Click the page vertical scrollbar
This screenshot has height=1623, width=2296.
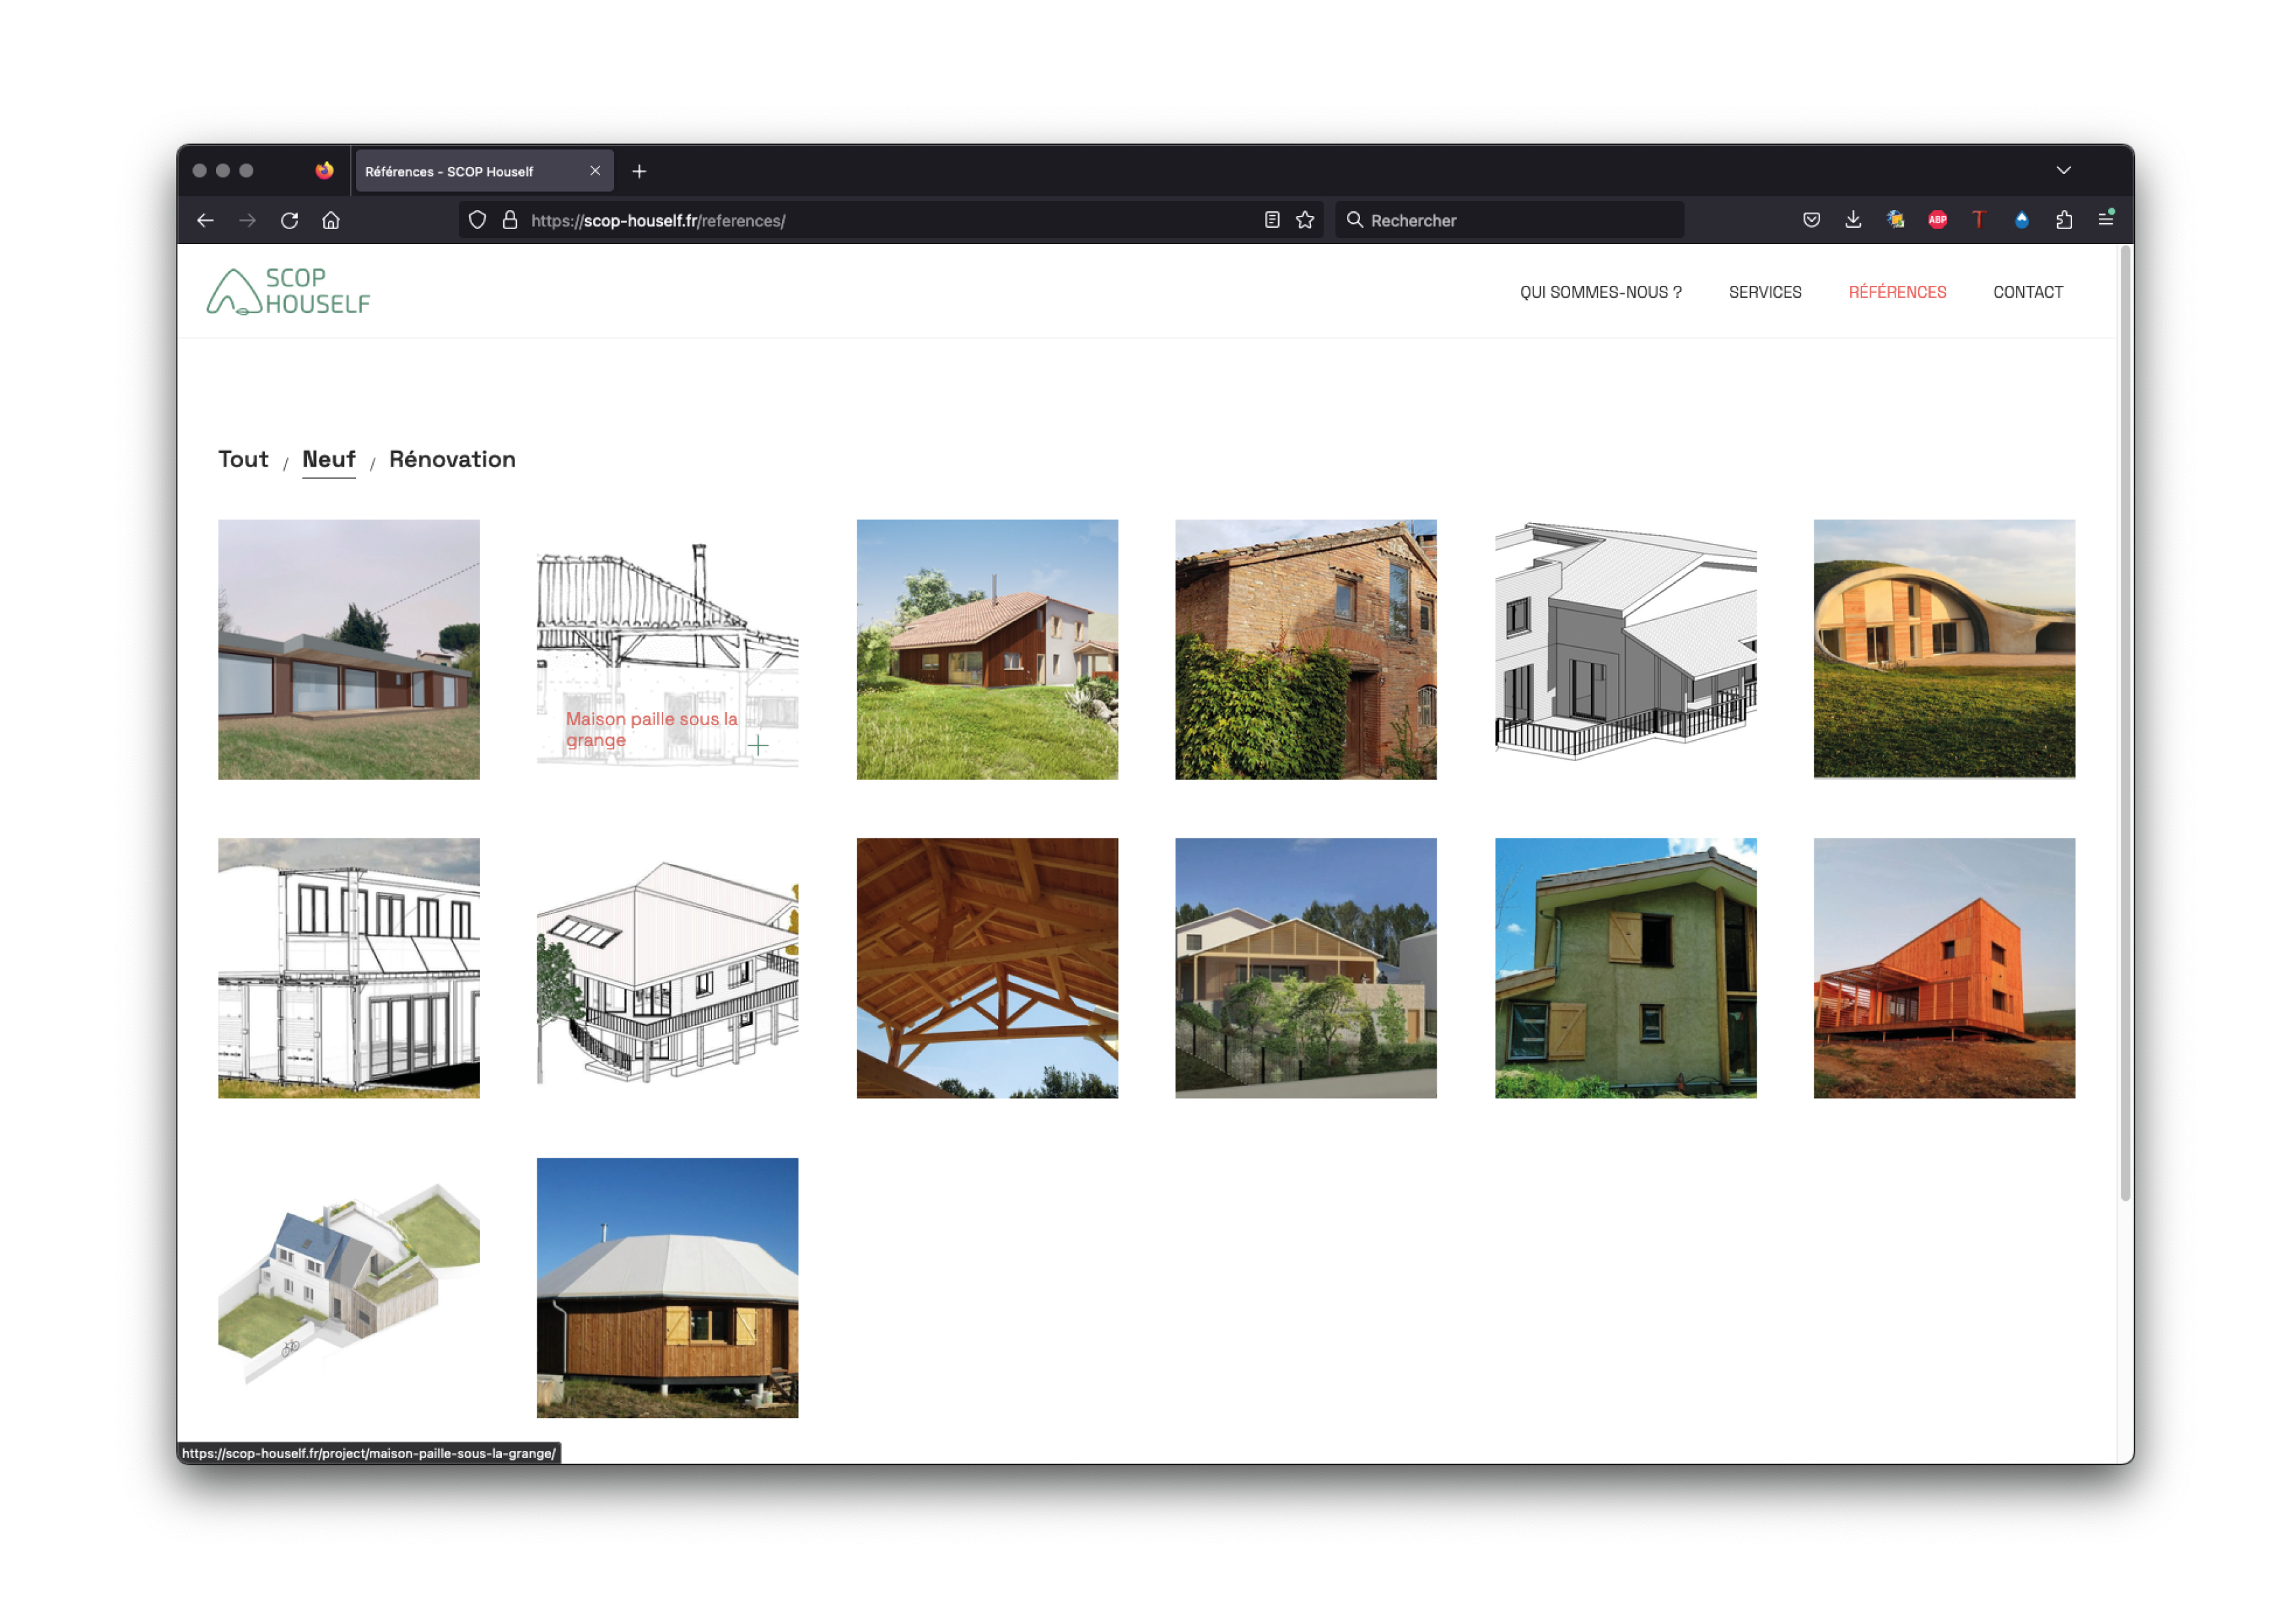2125,720
